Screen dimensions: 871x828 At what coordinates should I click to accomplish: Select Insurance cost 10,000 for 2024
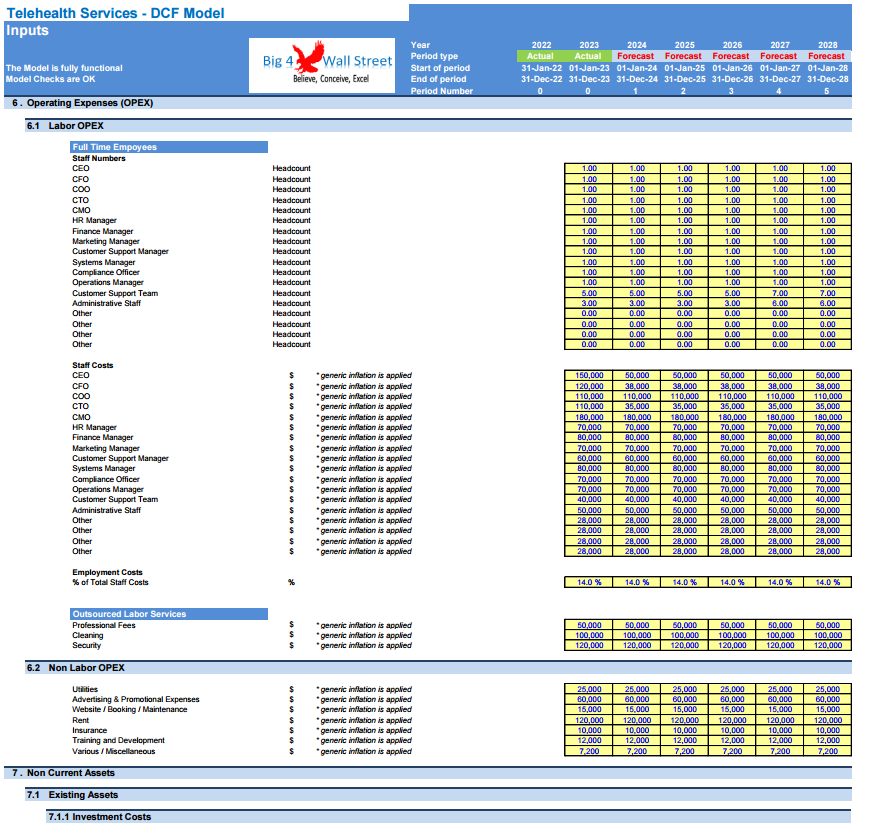click(637, 731)
